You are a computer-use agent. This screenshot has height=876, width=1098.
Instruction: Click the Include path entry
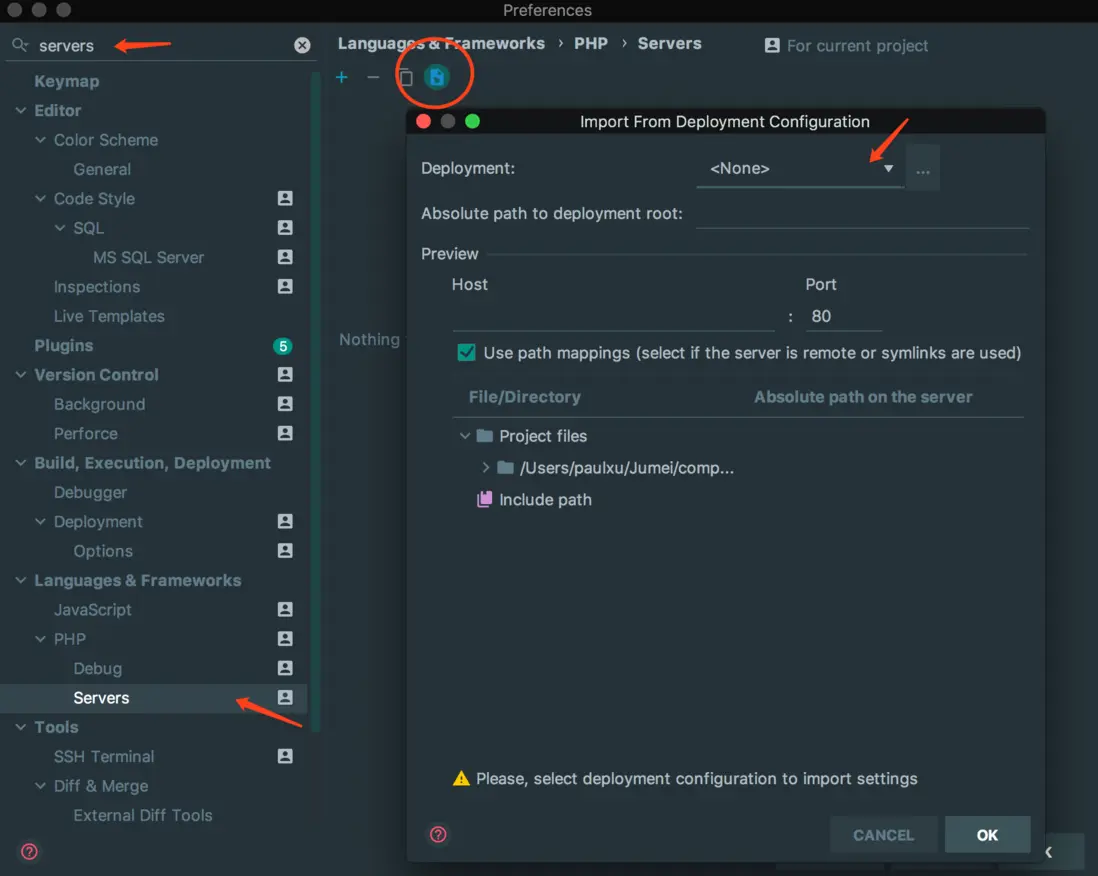(545, 499)
